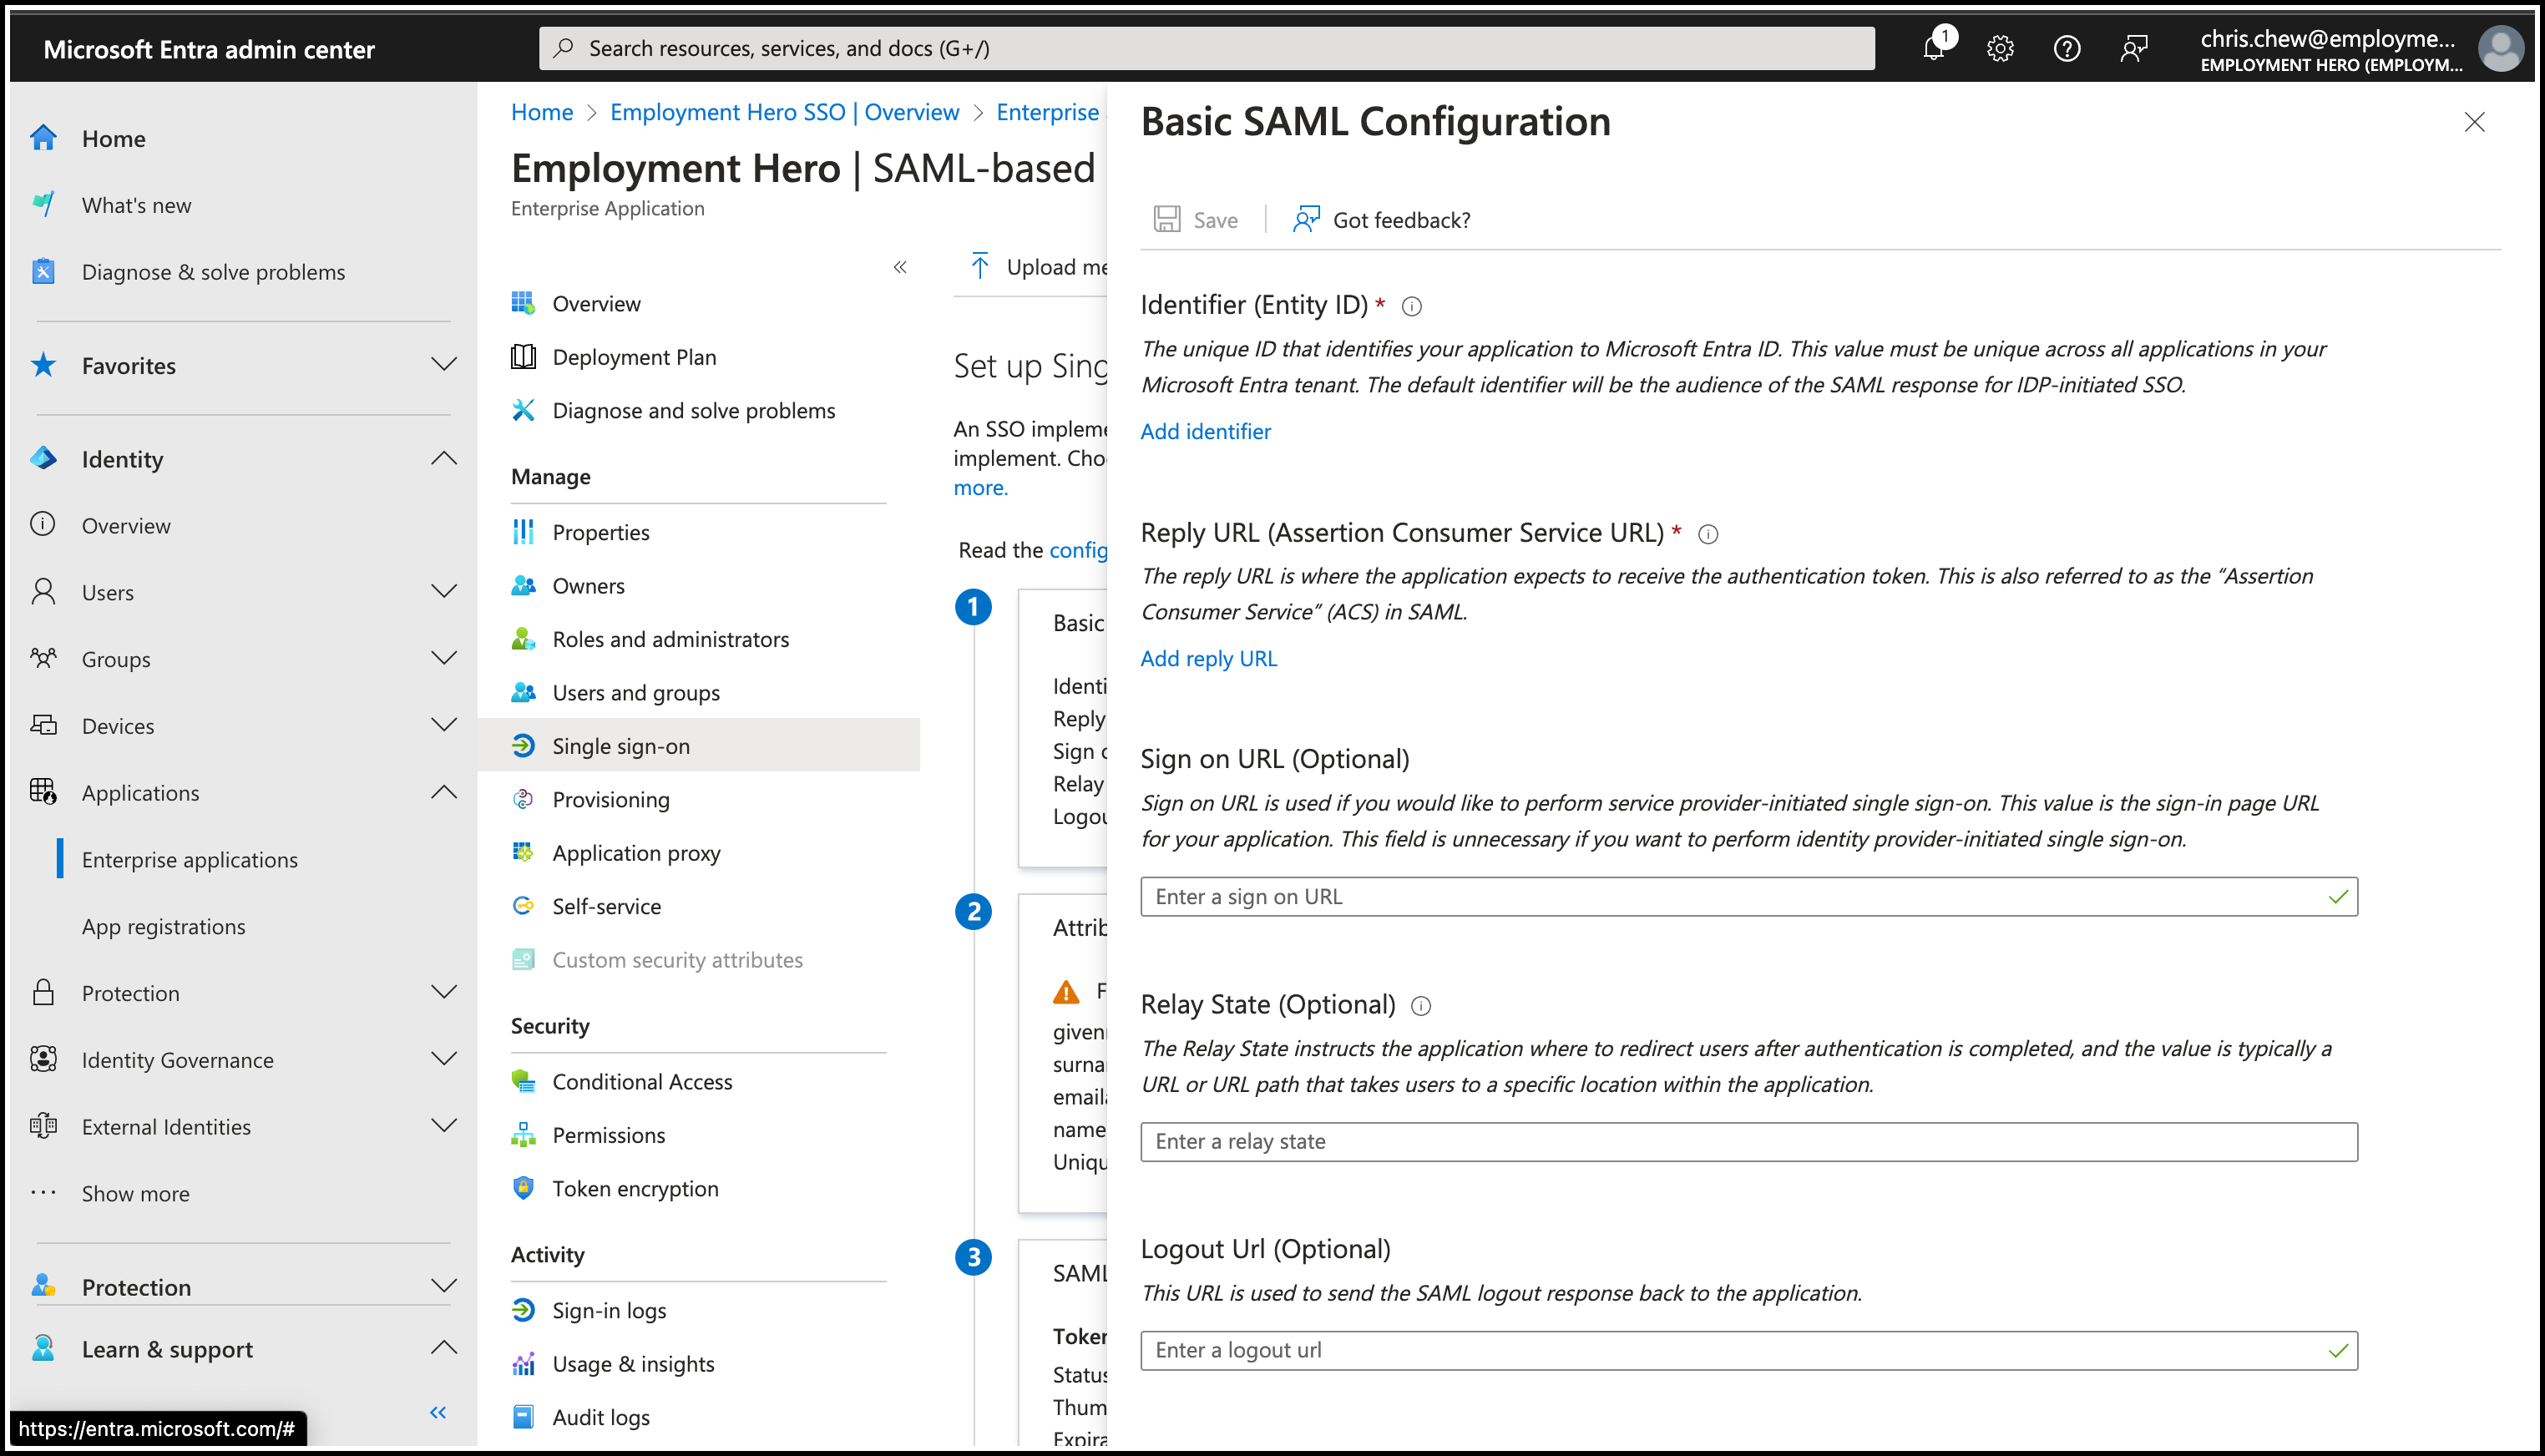
Task: Click the notifications bell icon
Action: point(1934,47)
